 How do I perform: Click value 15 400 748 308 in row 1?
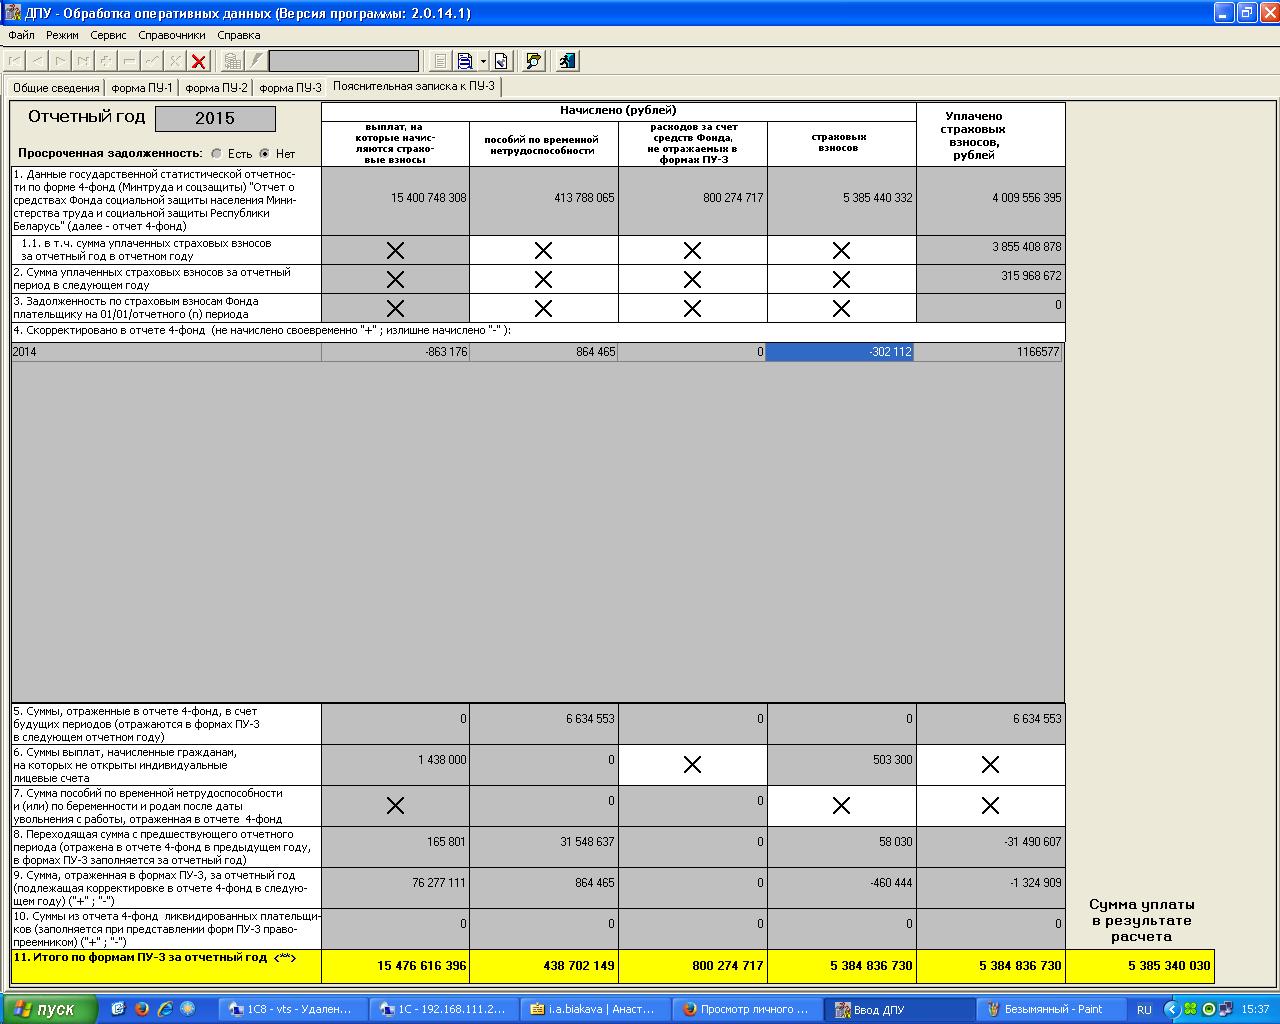[x=395, y=200]
